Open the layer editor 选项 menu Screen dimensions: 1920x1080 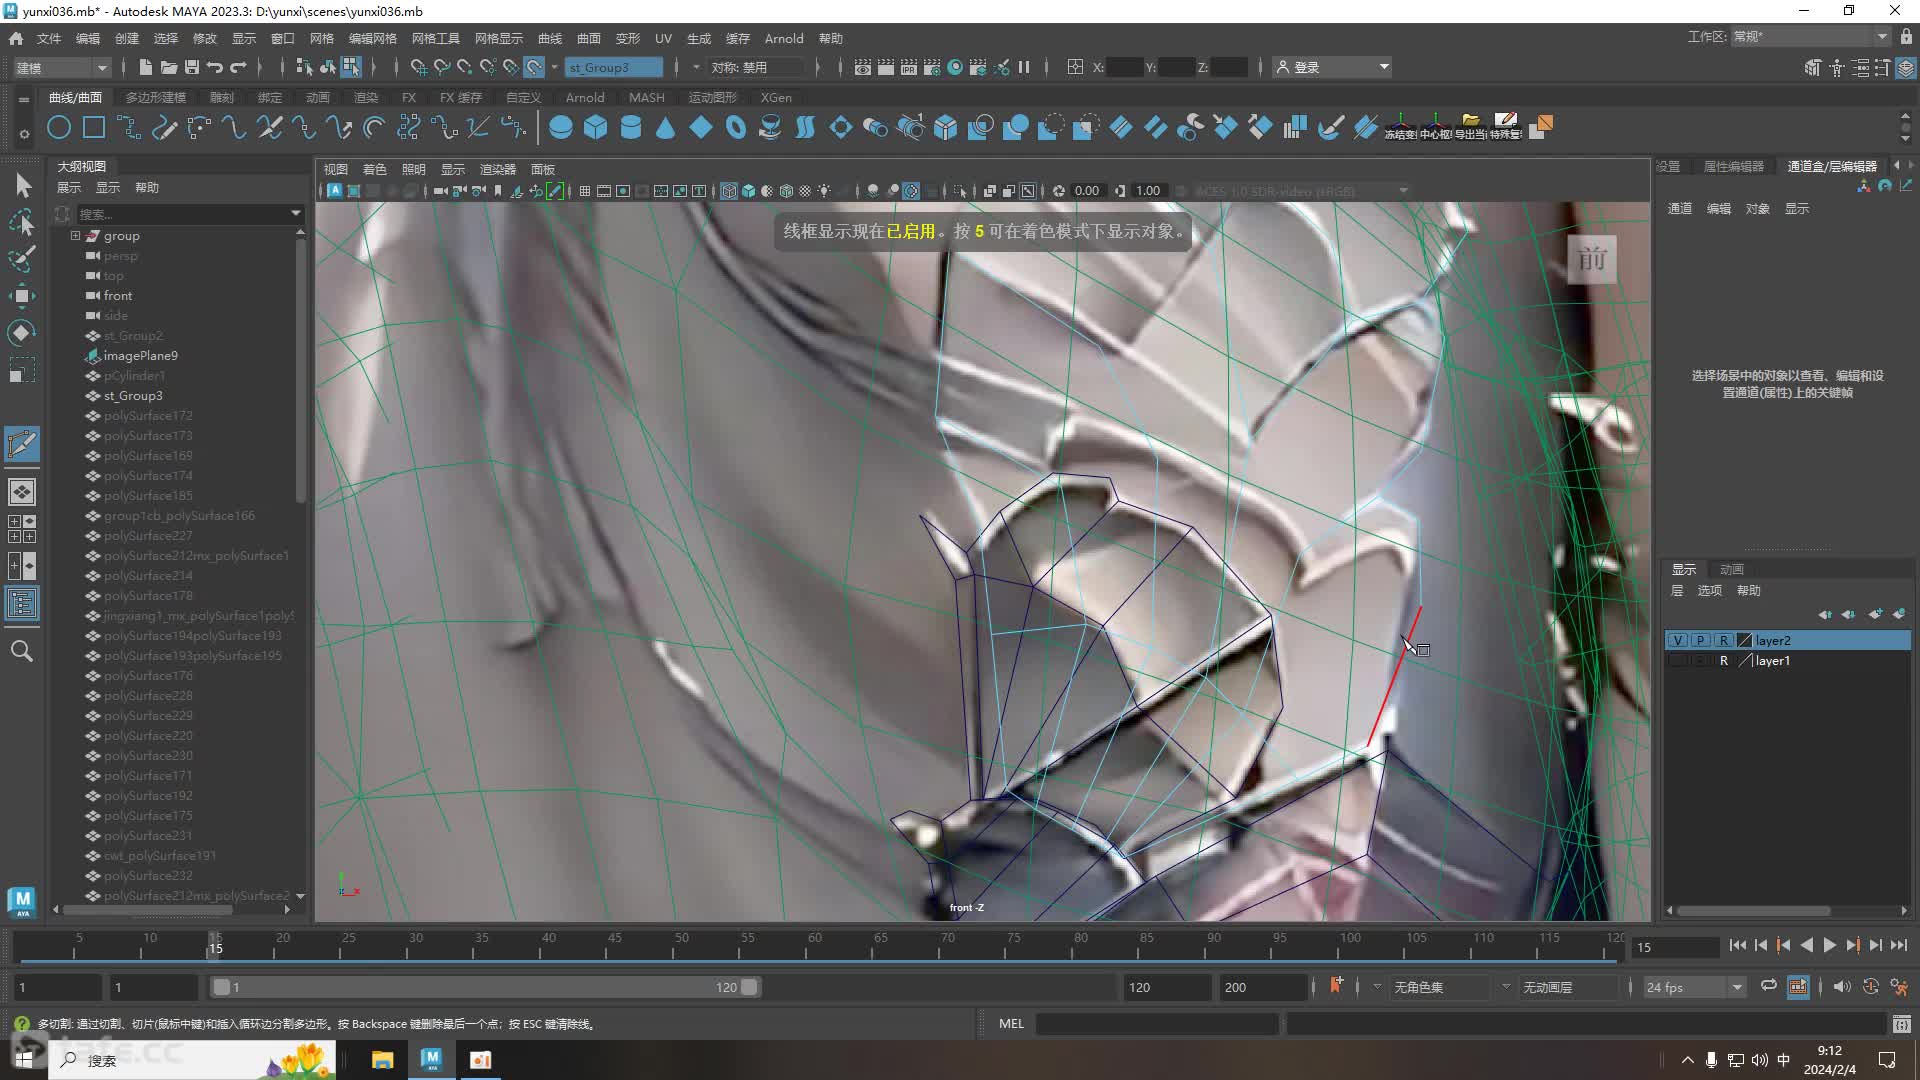(1710, 590)
